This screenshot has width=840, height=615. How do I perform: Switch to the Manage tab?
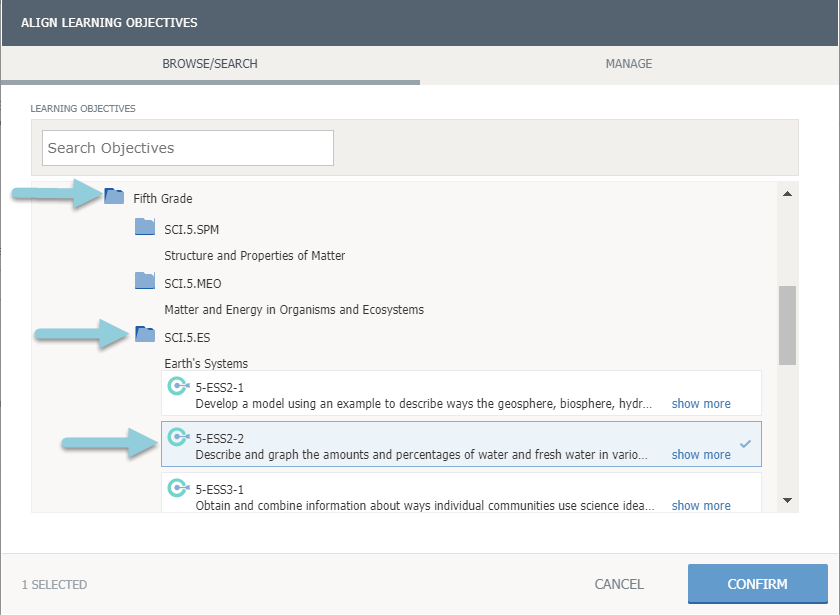[x=628, y=64]
